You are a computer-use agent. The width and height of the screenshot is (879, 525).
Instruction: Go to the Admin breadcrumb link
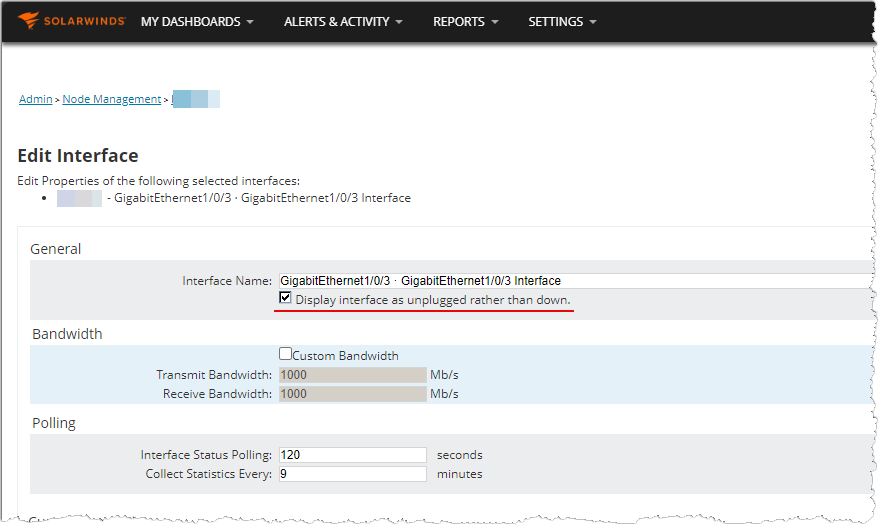(x=35, y=99)
